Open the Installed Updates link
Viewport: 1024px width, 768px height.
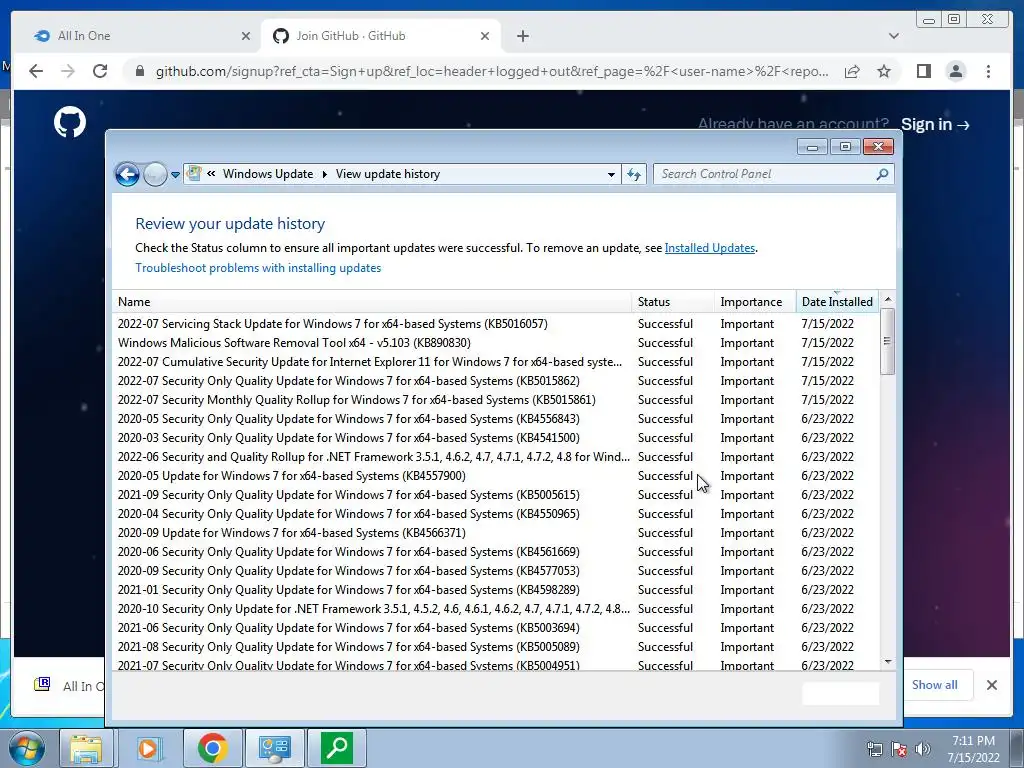coord(710,248)
